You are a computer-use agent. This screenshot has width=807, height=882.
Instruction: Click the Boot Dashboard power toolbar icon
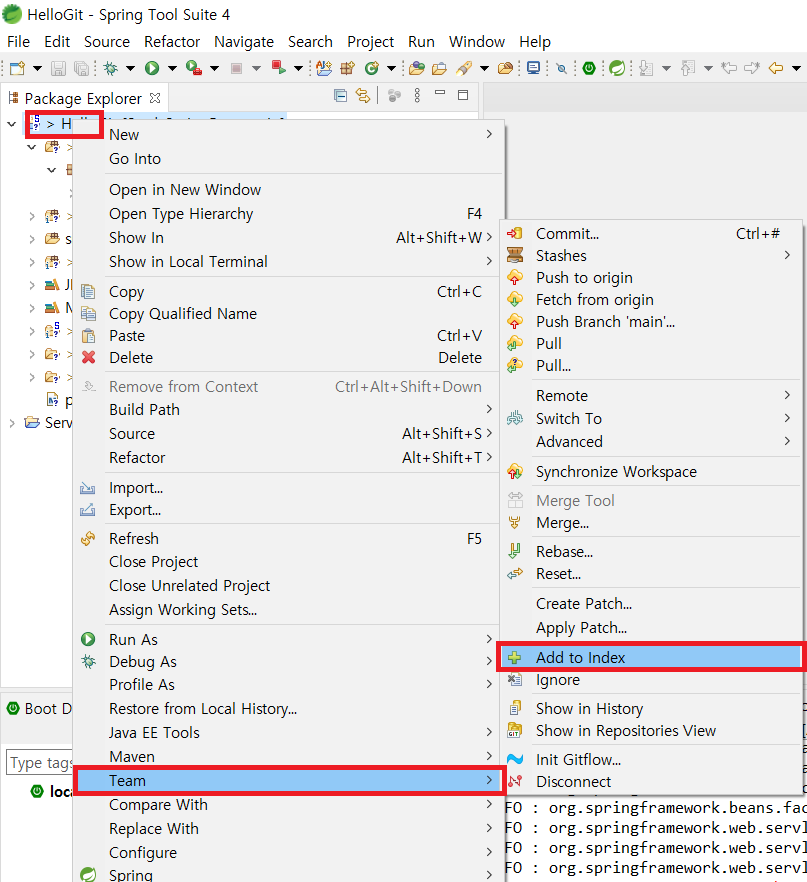[x=589, y=68]
